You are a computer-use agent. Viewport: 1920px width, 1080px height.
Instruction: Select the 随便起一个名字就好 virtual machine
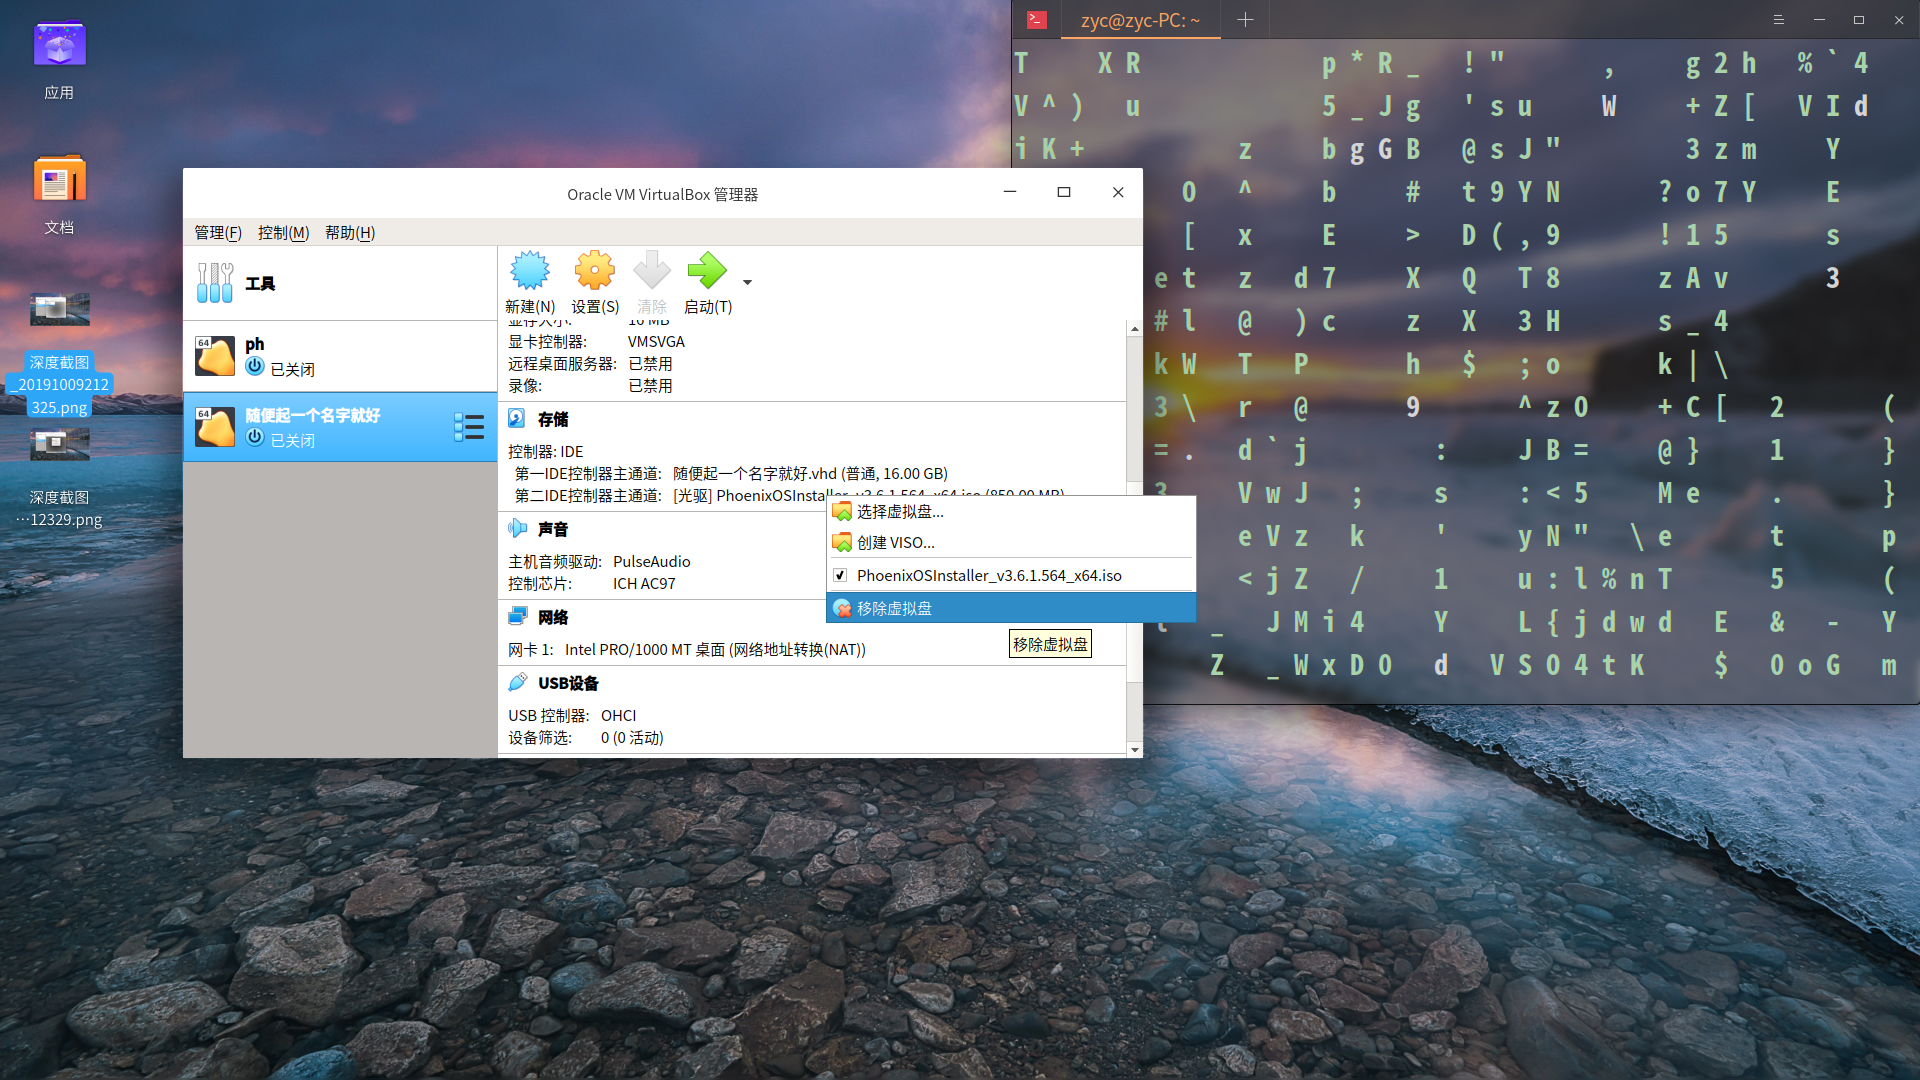340,427
